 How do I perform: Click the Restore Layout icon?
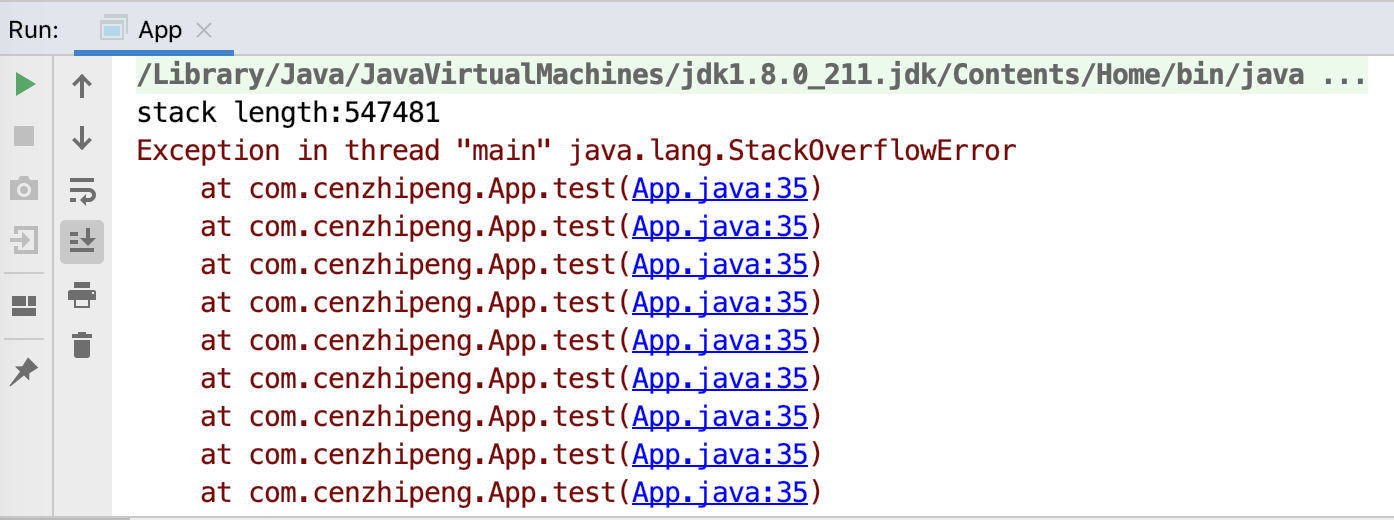coord(25,306)
